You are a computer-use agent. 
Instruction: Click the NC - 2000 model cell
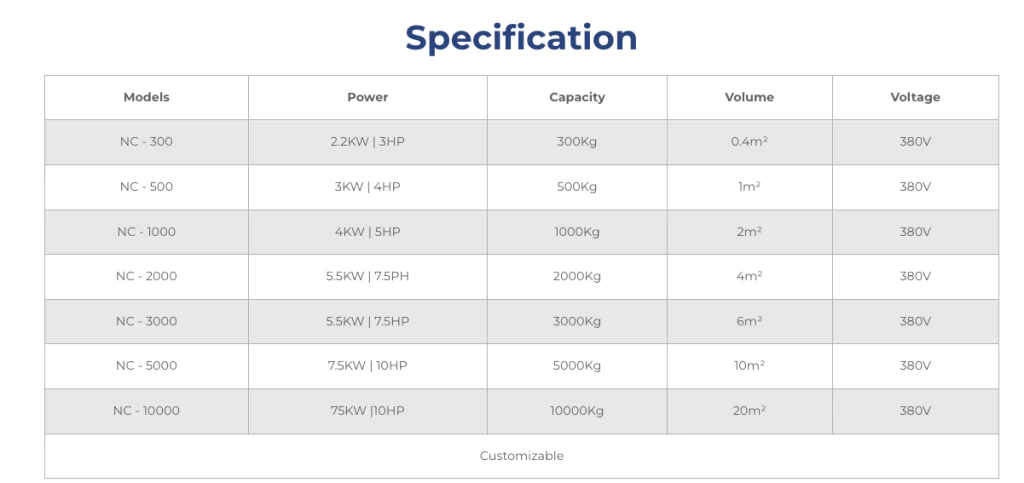146,276
